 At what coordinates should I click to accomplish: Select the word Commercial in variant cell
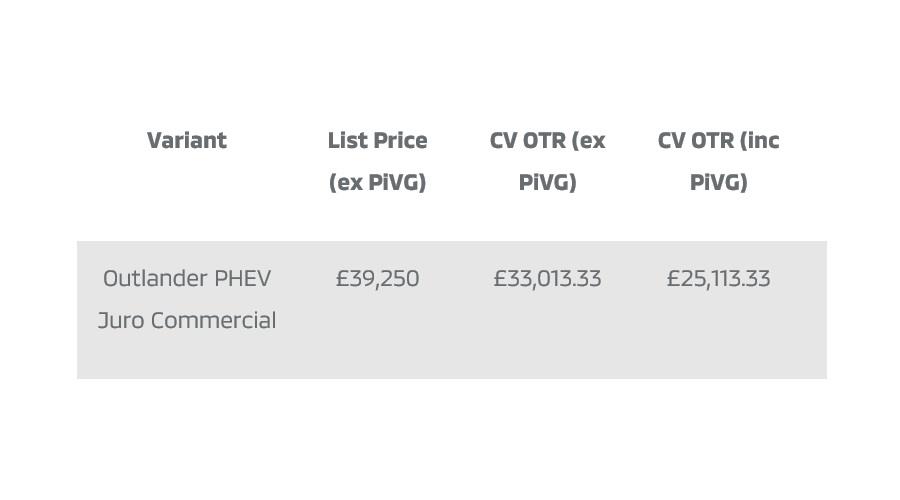click(214, 320)
